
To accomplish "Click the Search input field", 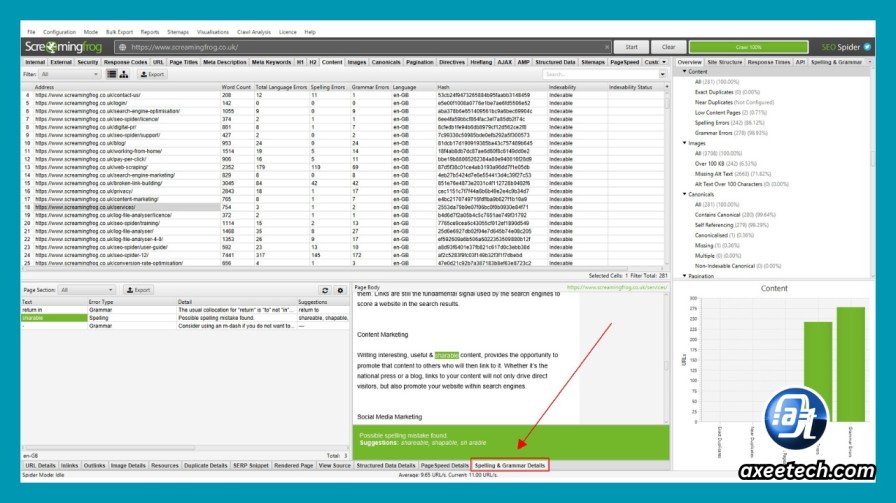I will (600, 74).
